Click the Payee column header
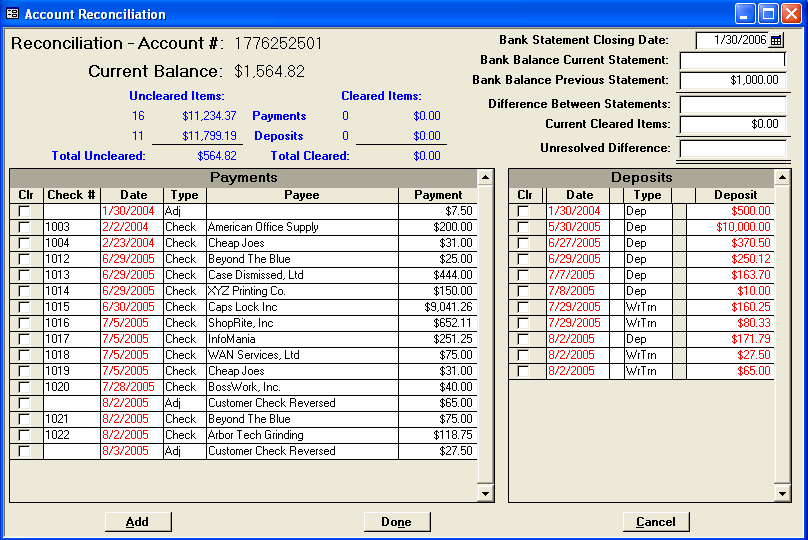808x540 pixels. 301,195
